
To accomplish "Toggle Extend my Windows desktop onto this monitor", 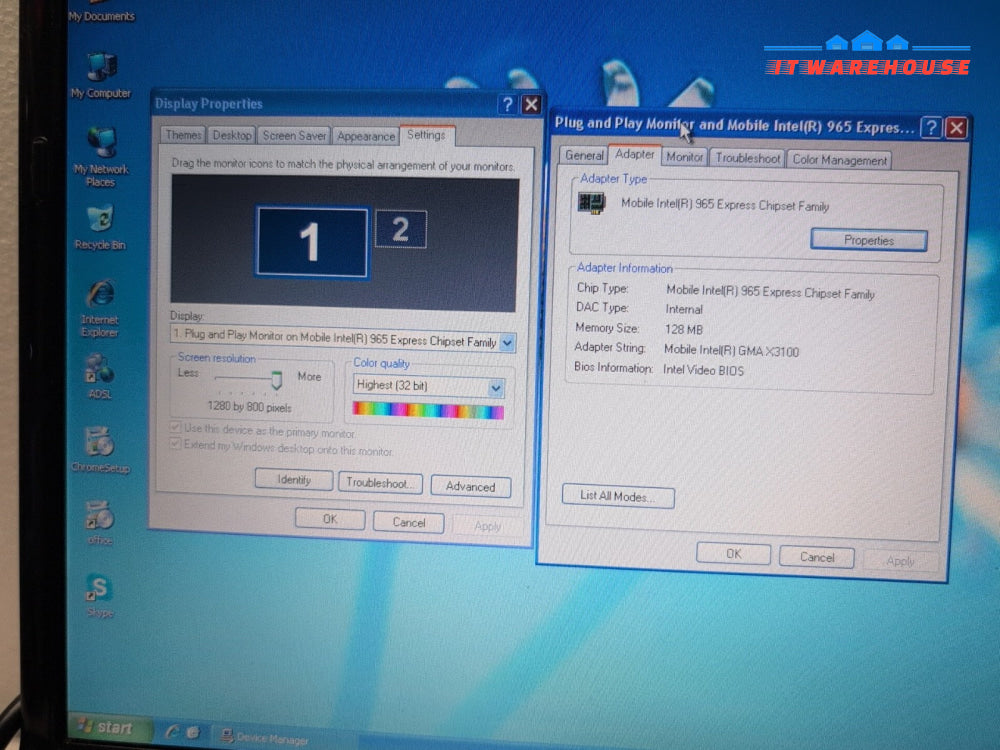I will [175, 444].
